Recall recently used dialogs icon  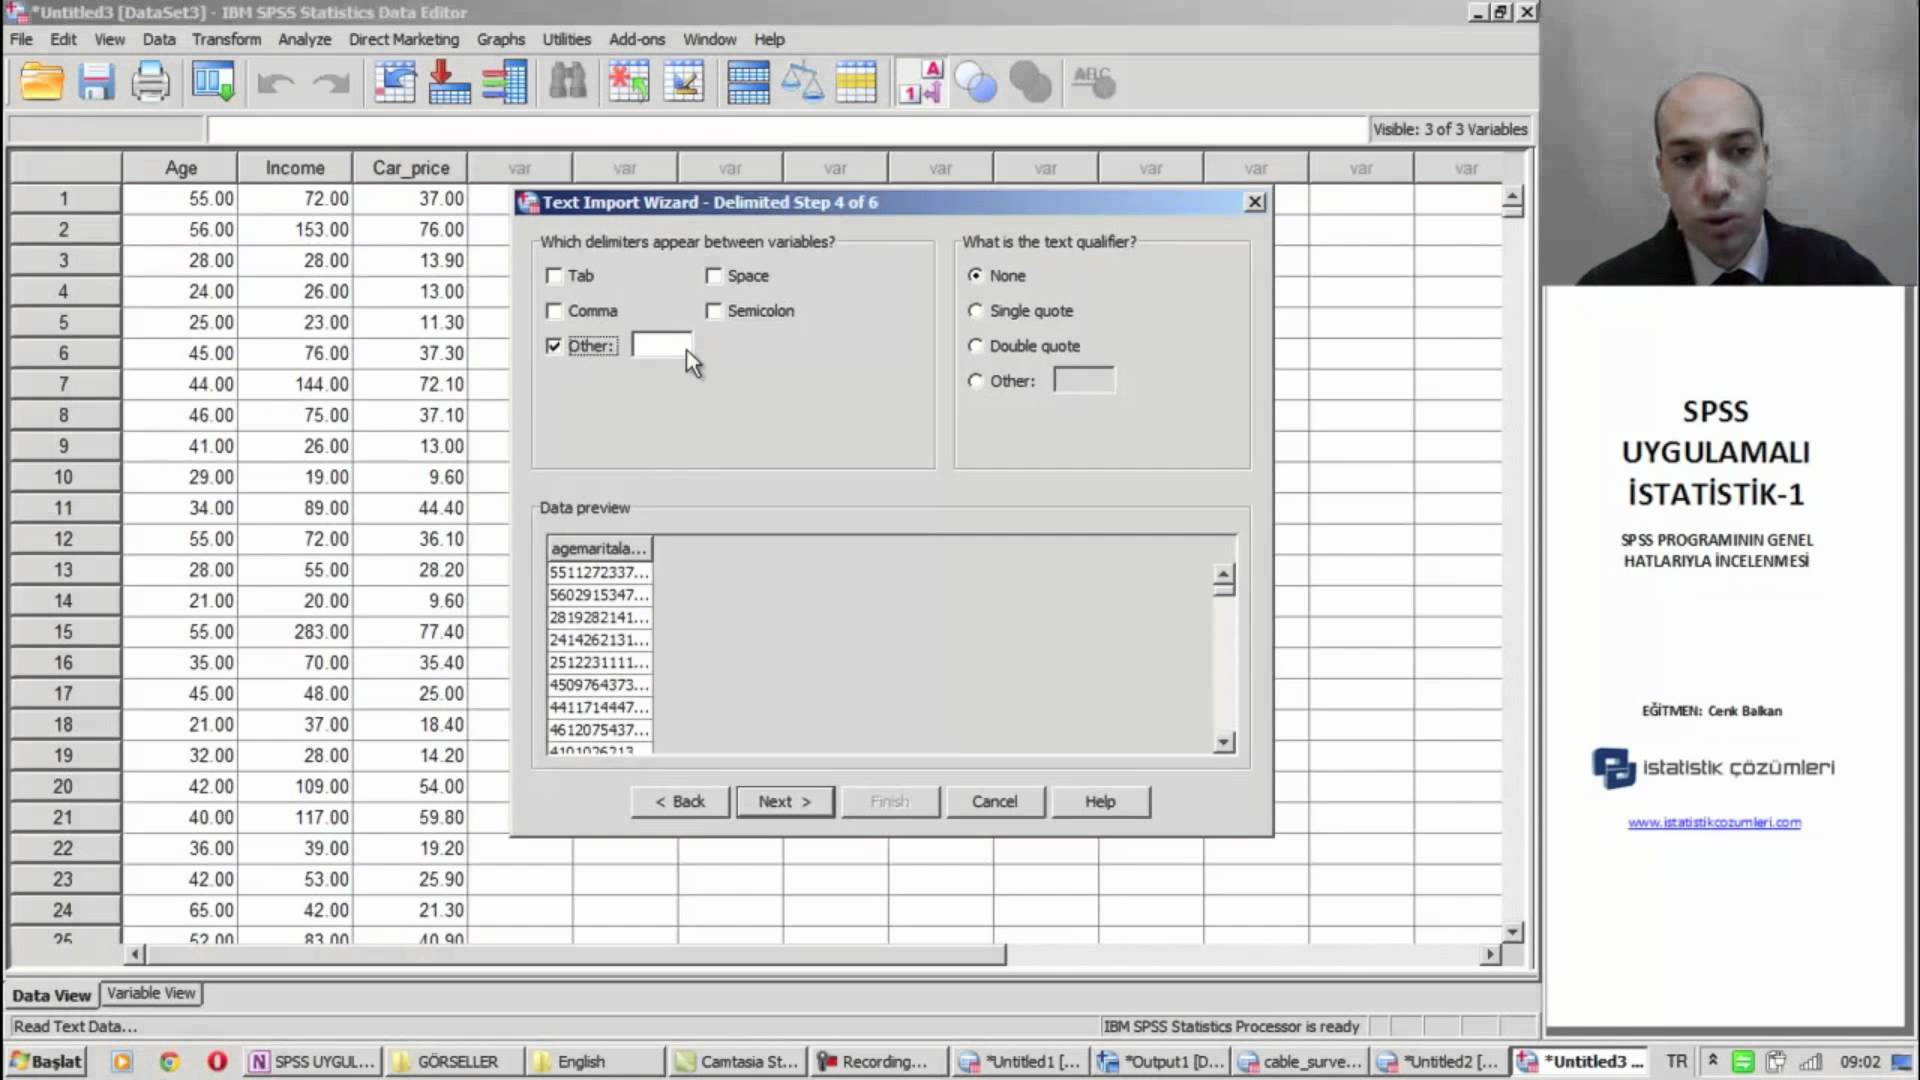pyautogui.click(x=213, y=82)
